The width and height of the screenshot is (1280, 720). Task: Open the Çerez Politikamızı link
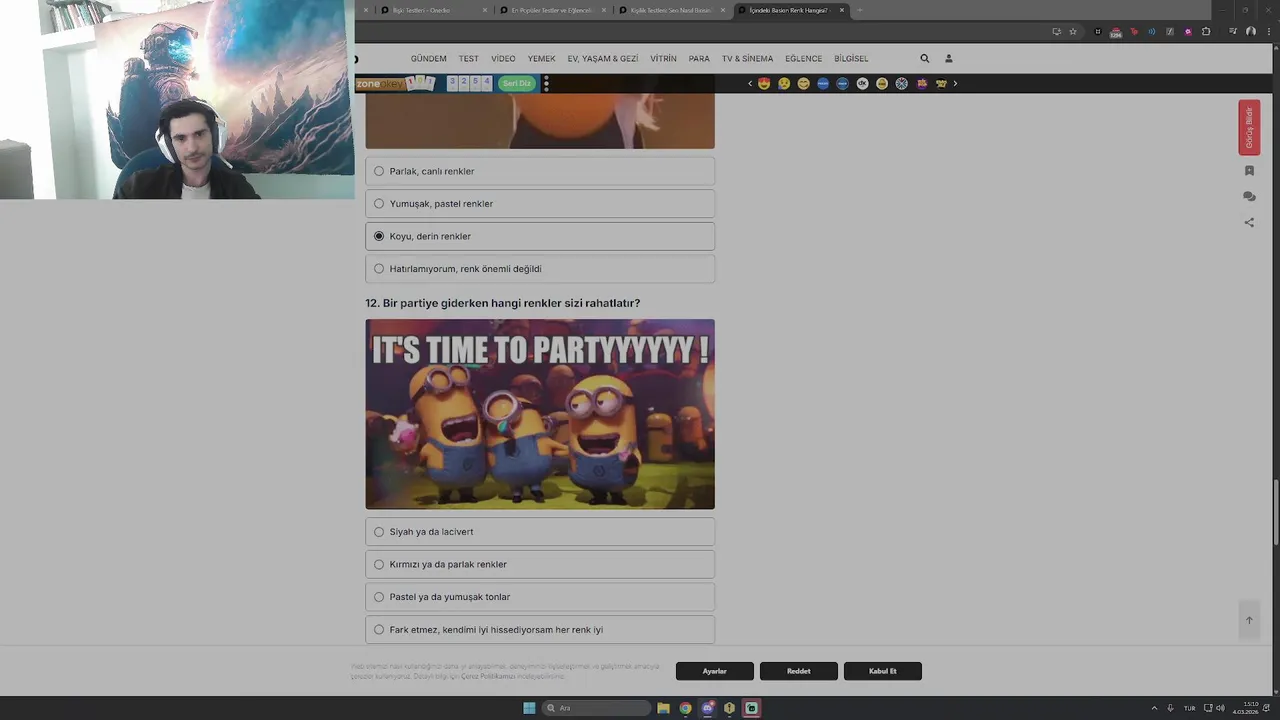click(x=487, y=676)
